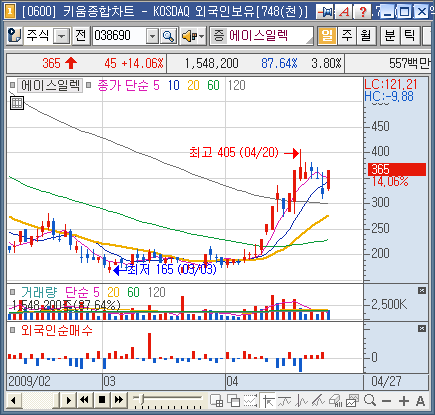435x415 pixels.
Task: Click the 증 margin indicator button
Action: click(219, 36)
